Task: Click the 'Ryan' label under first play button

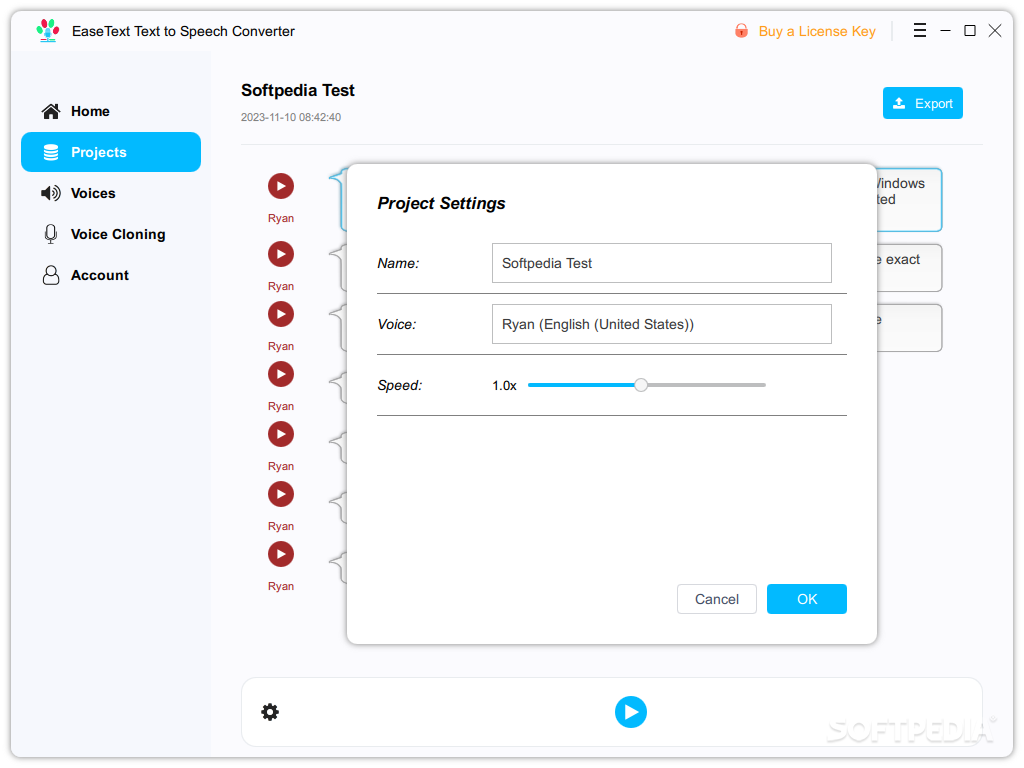Action: pos(281,218)
